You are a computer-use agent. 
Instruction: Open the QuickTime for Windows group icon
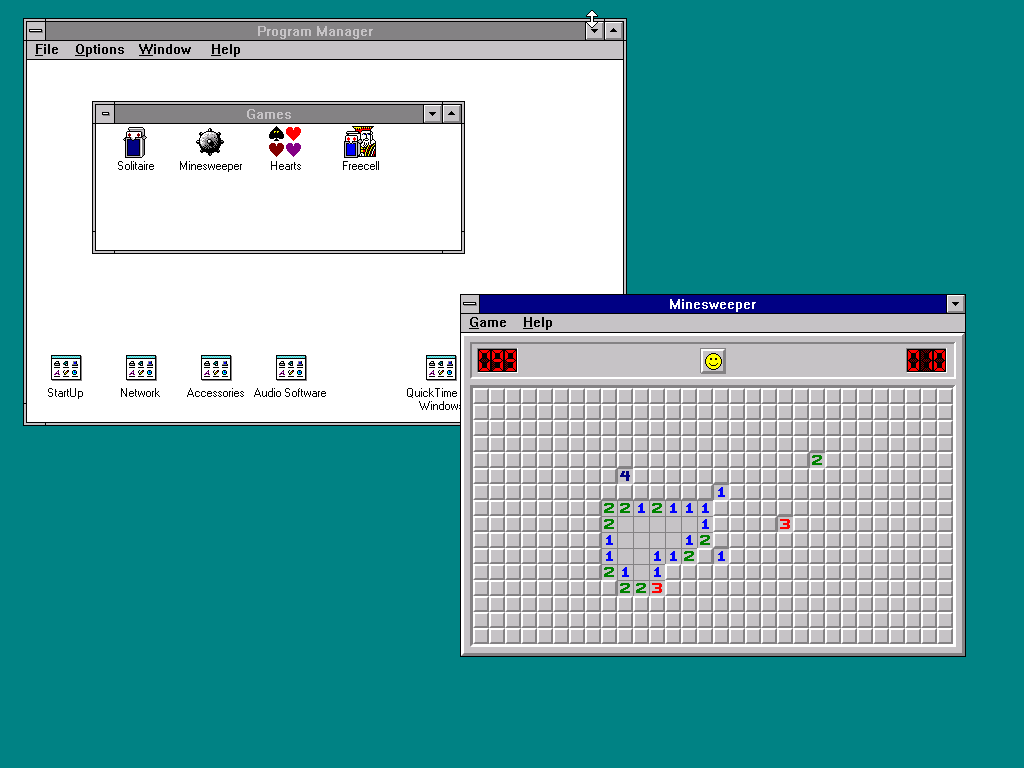point(440,369)
